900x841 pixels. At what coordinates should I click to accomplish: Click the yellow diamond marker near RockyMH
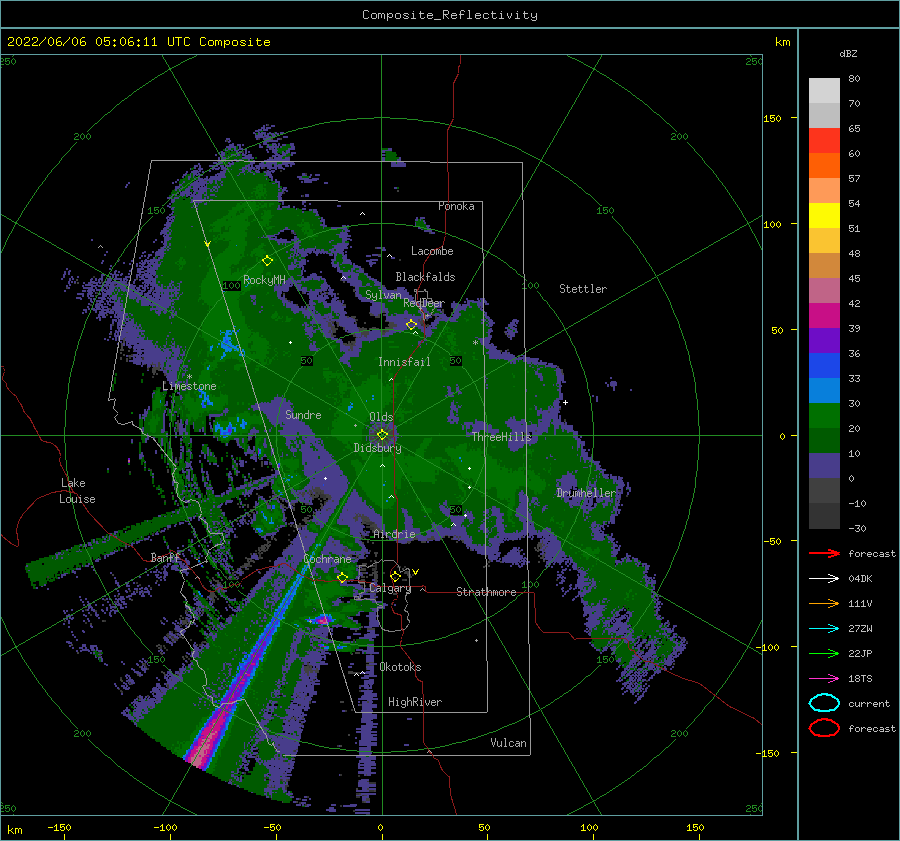267,261
